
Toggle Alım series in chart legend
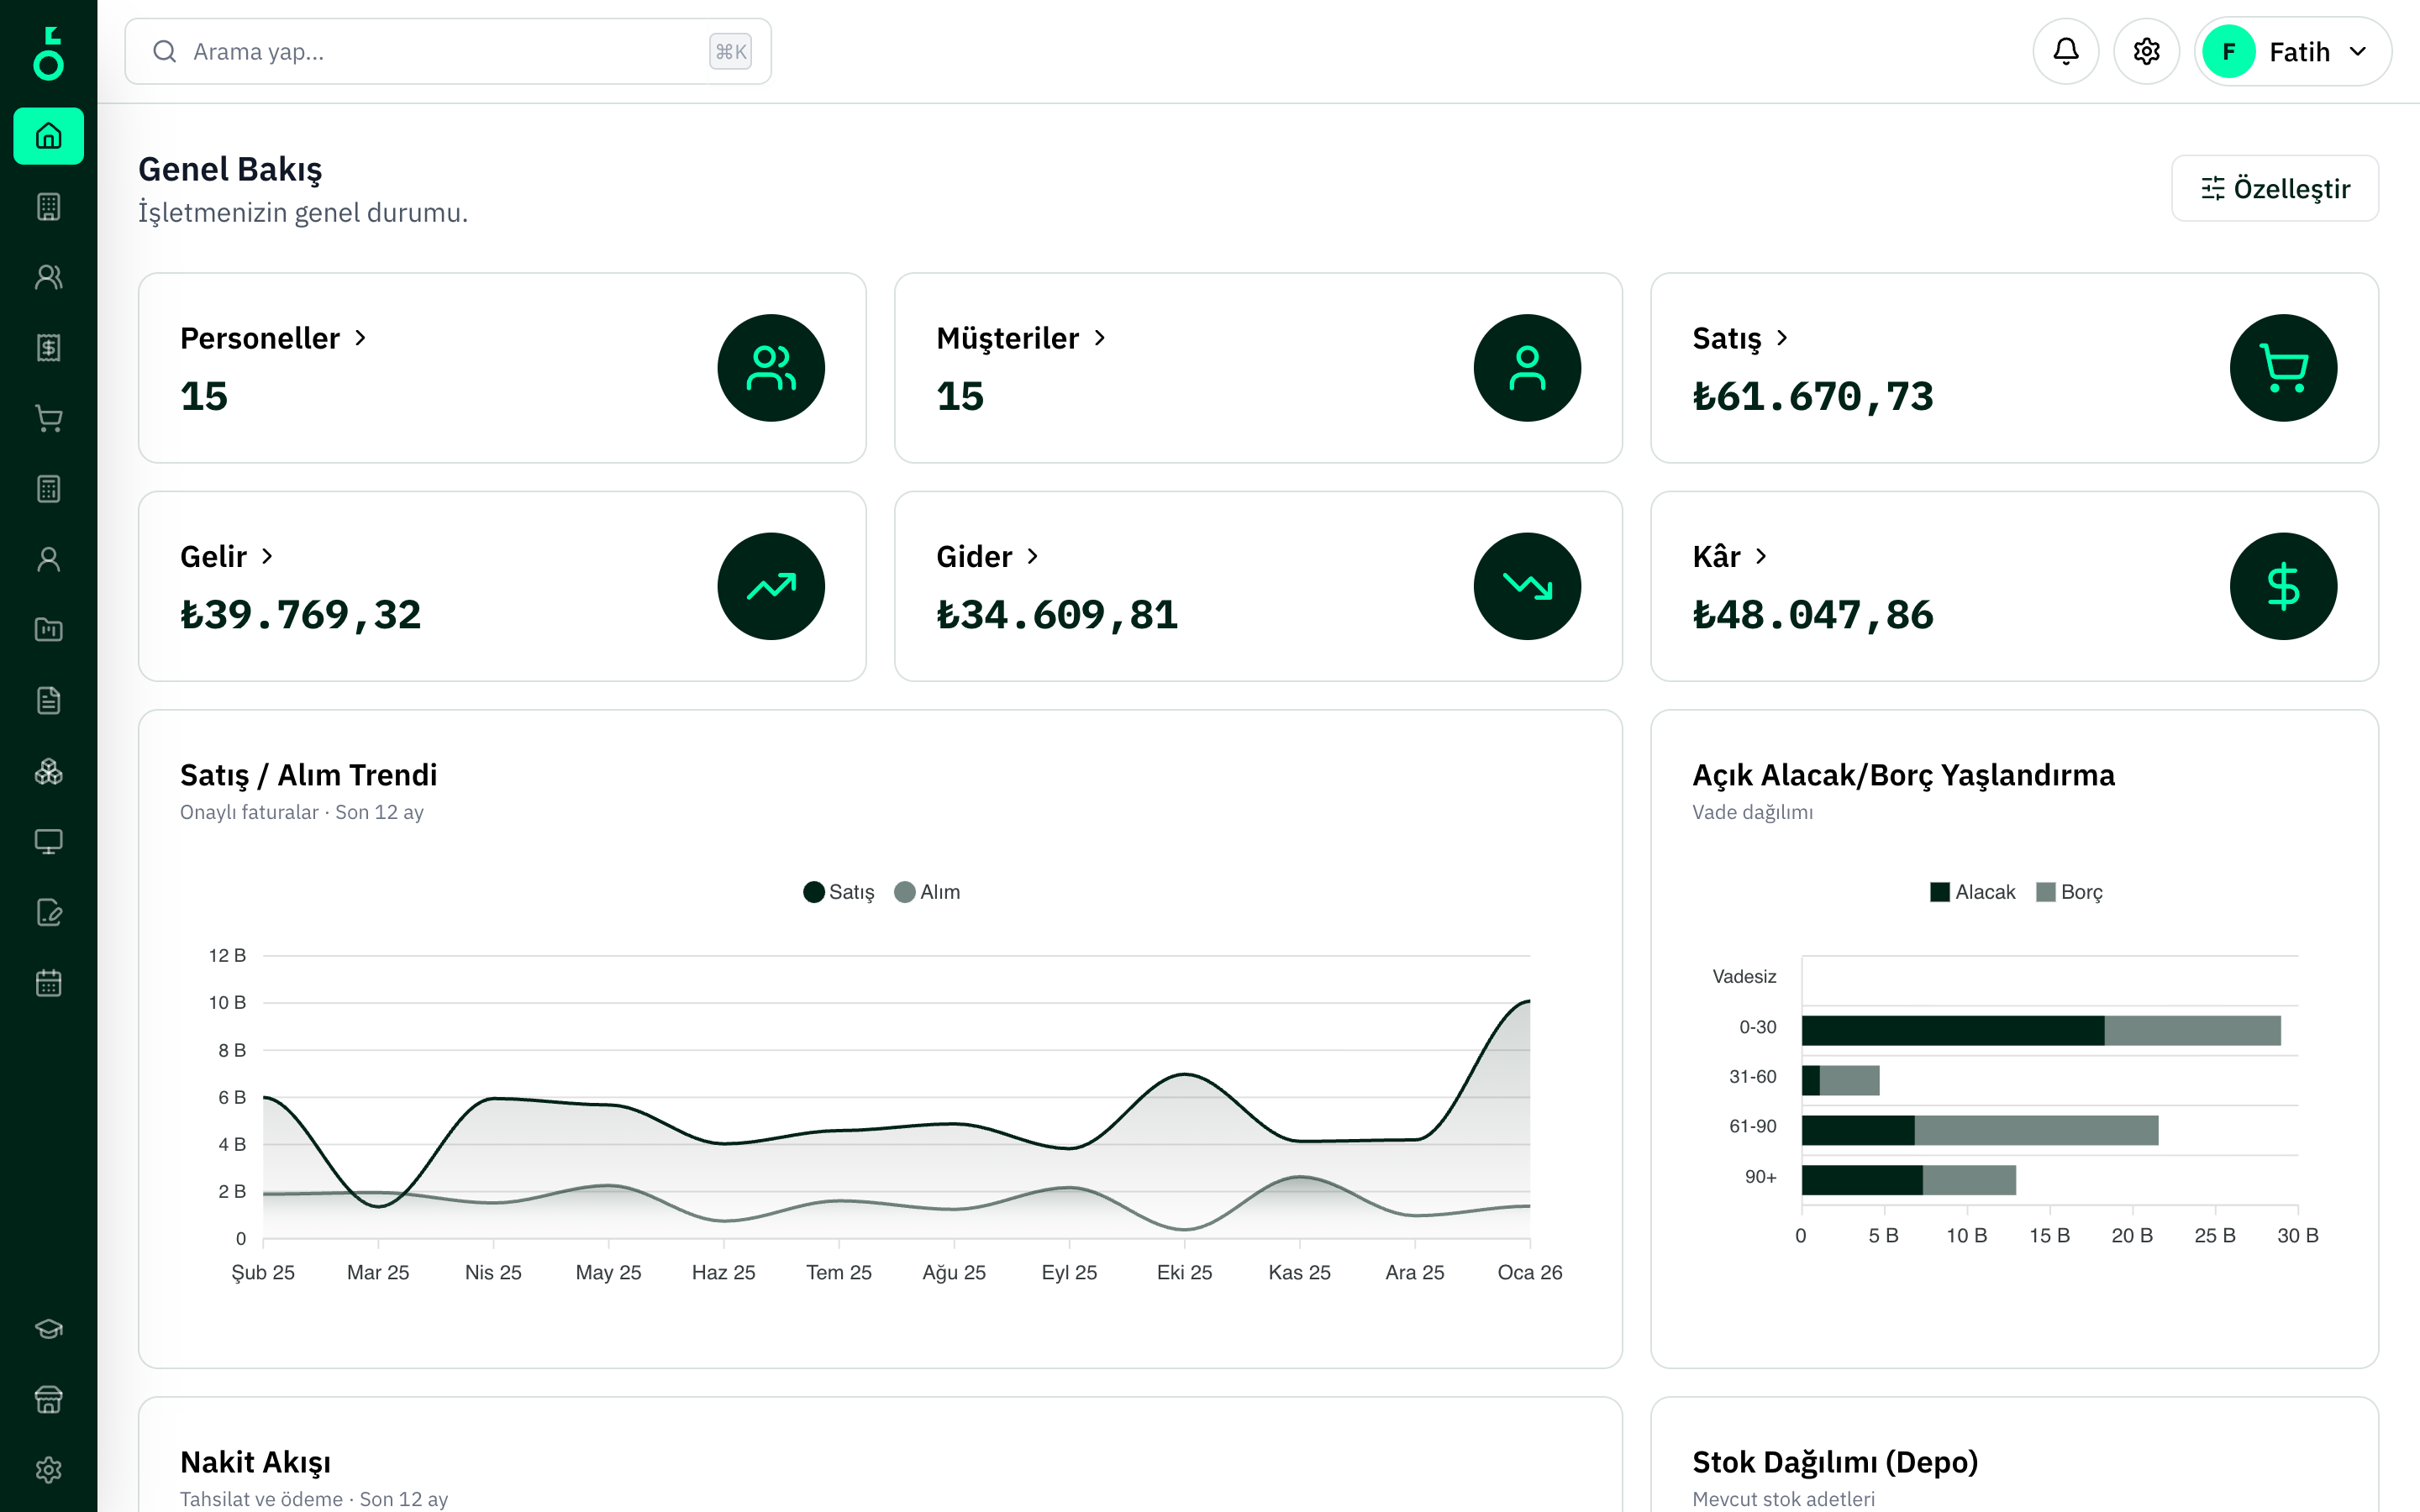pos(927,892)
